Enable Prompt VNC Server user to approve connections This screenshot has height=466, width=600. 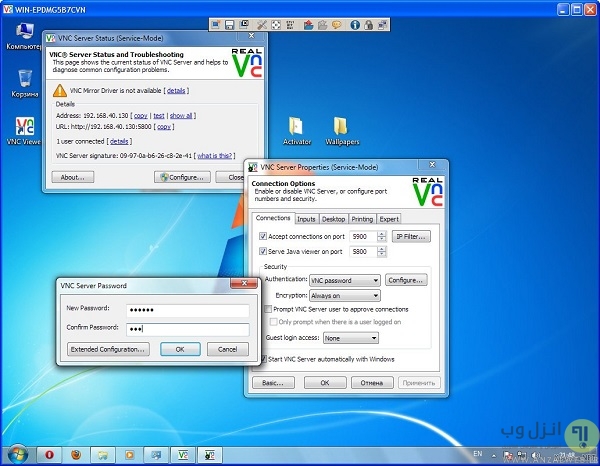click(x=268, y=309)
